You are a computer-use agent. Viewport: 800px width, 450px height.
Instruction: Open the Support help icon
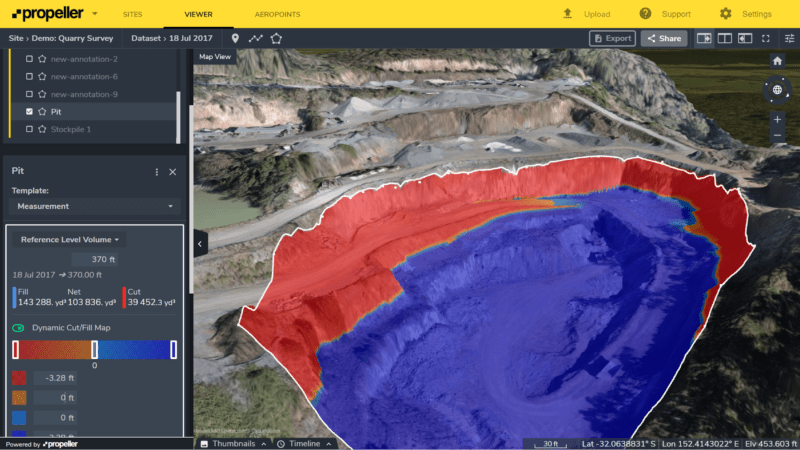tap(645, 14)
